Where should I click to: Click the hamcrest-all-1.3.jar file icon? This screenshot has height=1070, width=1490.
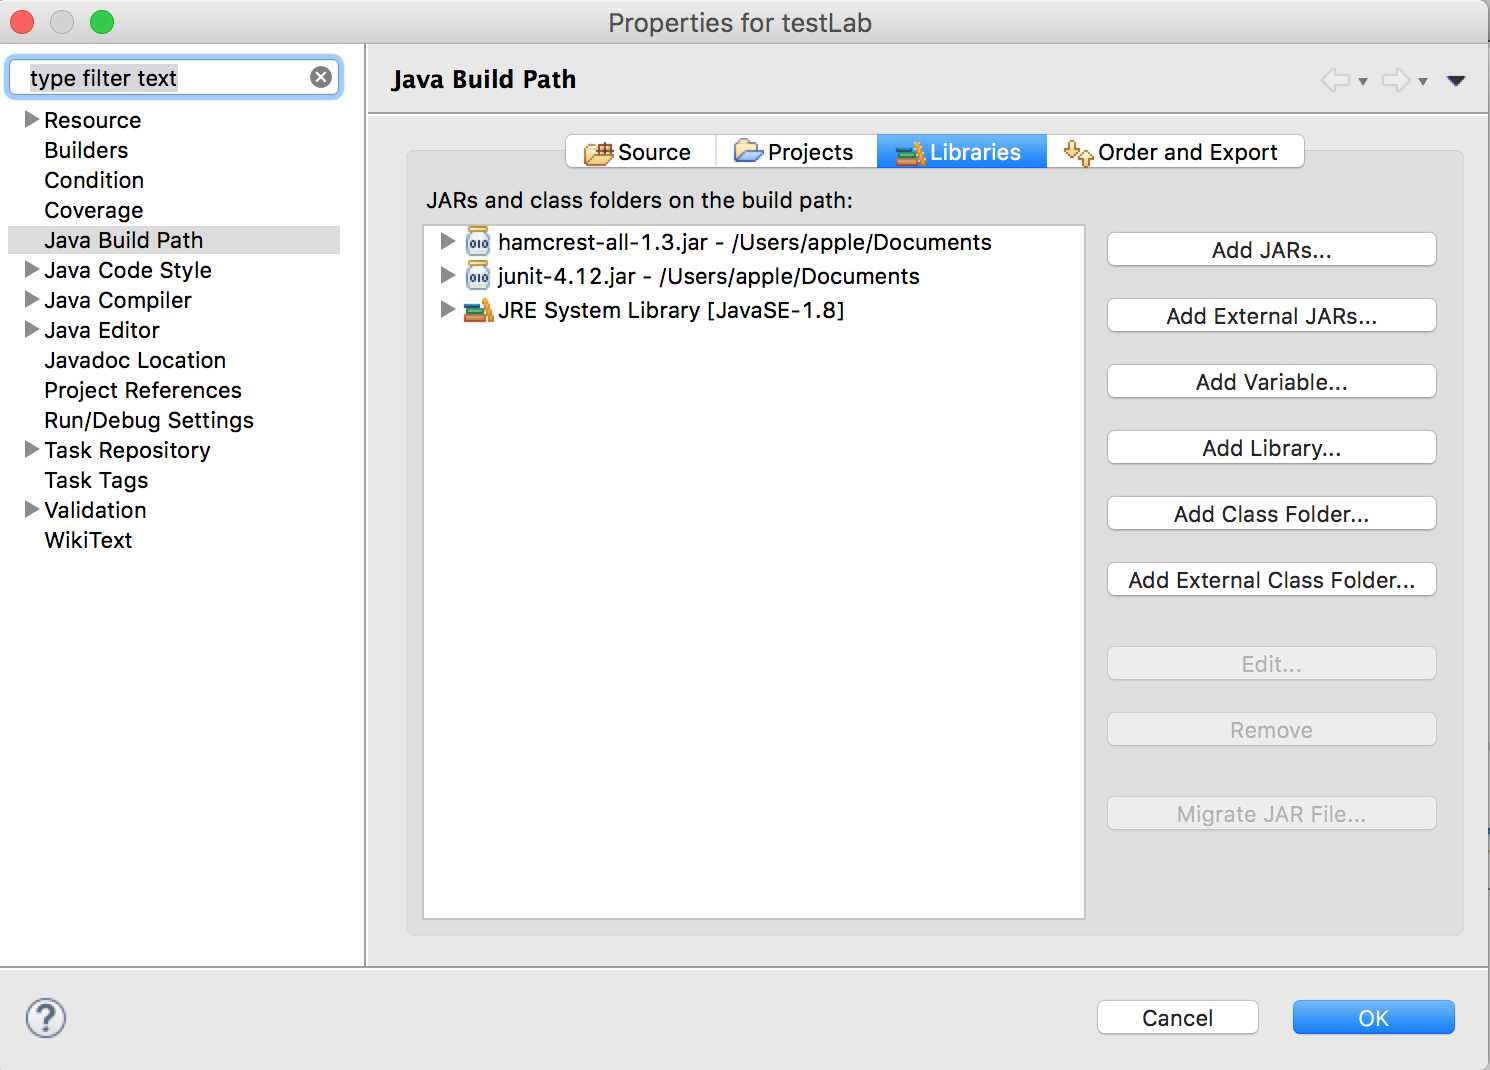coord(478,242)
